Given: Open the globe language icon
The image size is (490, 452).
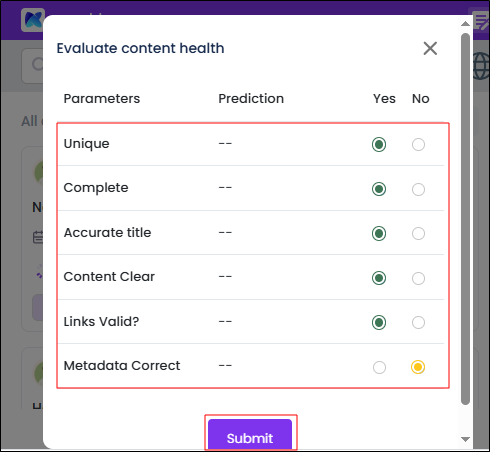Looking at the screenshot, I should [481, 66].
